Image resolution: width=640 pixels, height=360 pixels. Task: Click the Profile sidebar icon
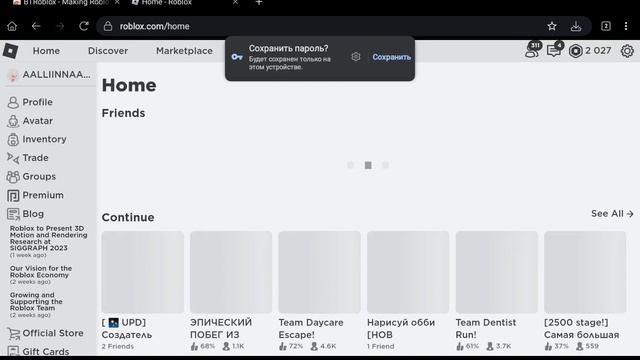coord(13,102)
